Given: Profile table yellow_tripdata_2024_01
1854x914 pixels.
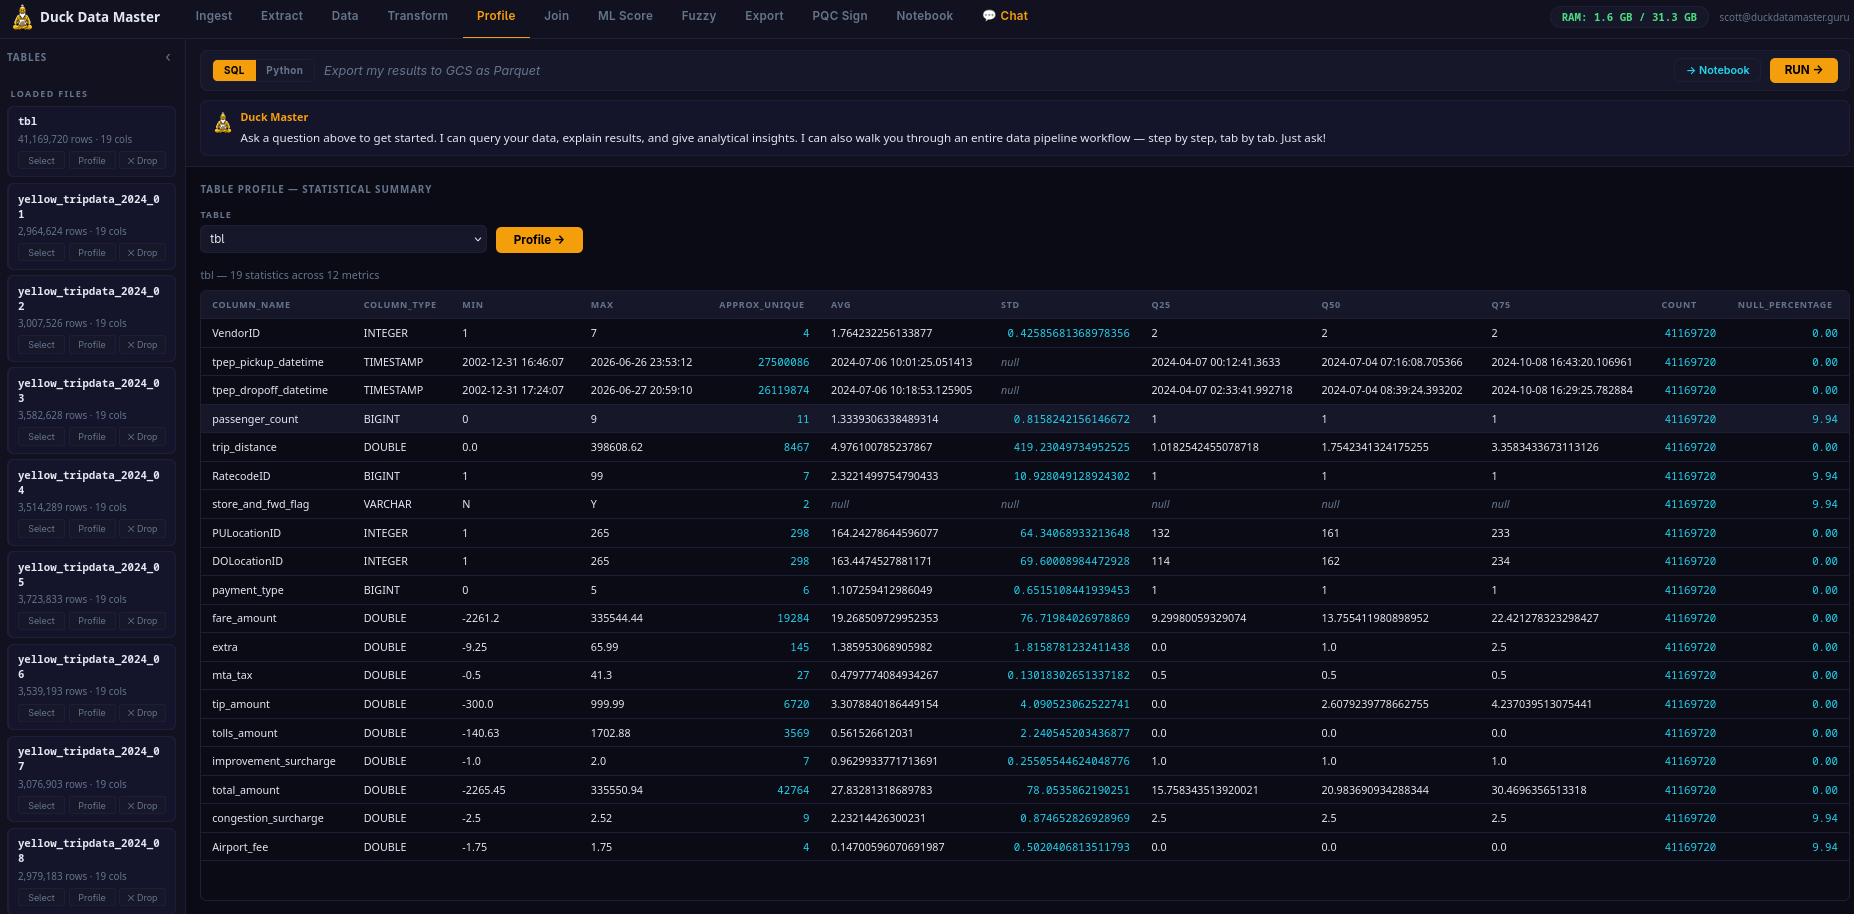Looking at the screenshot, I should coord(92,253).
